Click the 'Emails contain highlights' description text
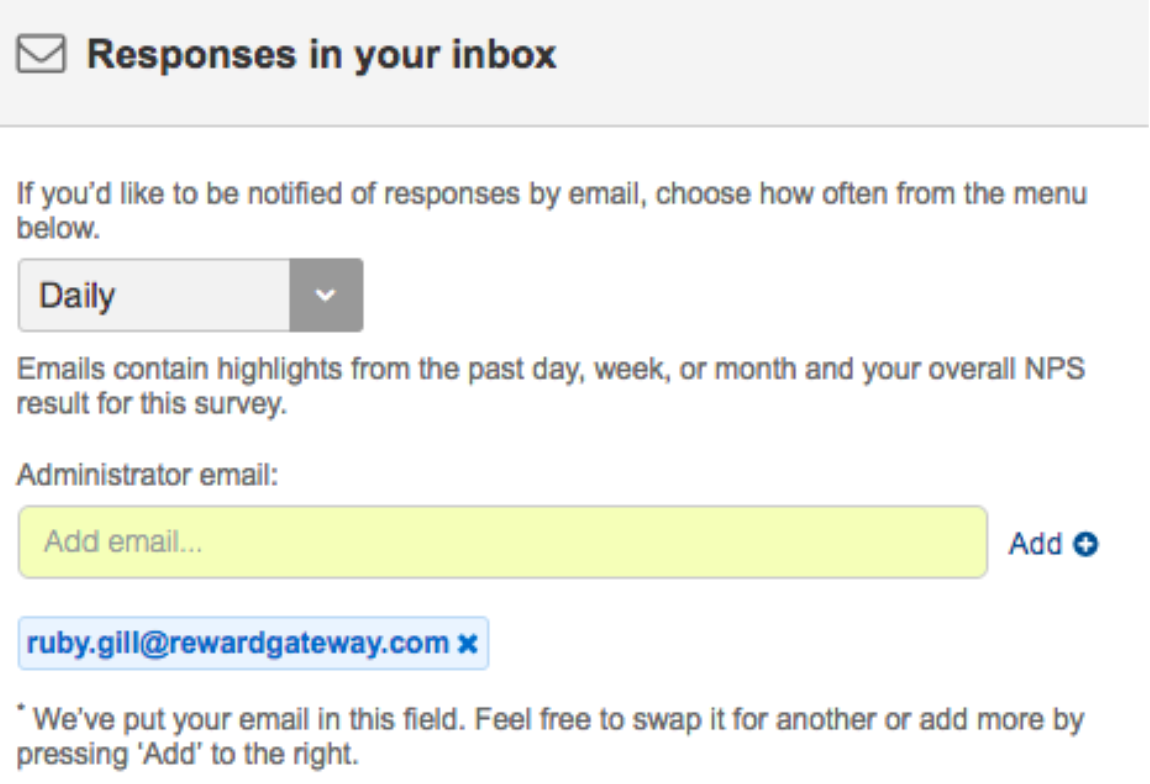 551,386
